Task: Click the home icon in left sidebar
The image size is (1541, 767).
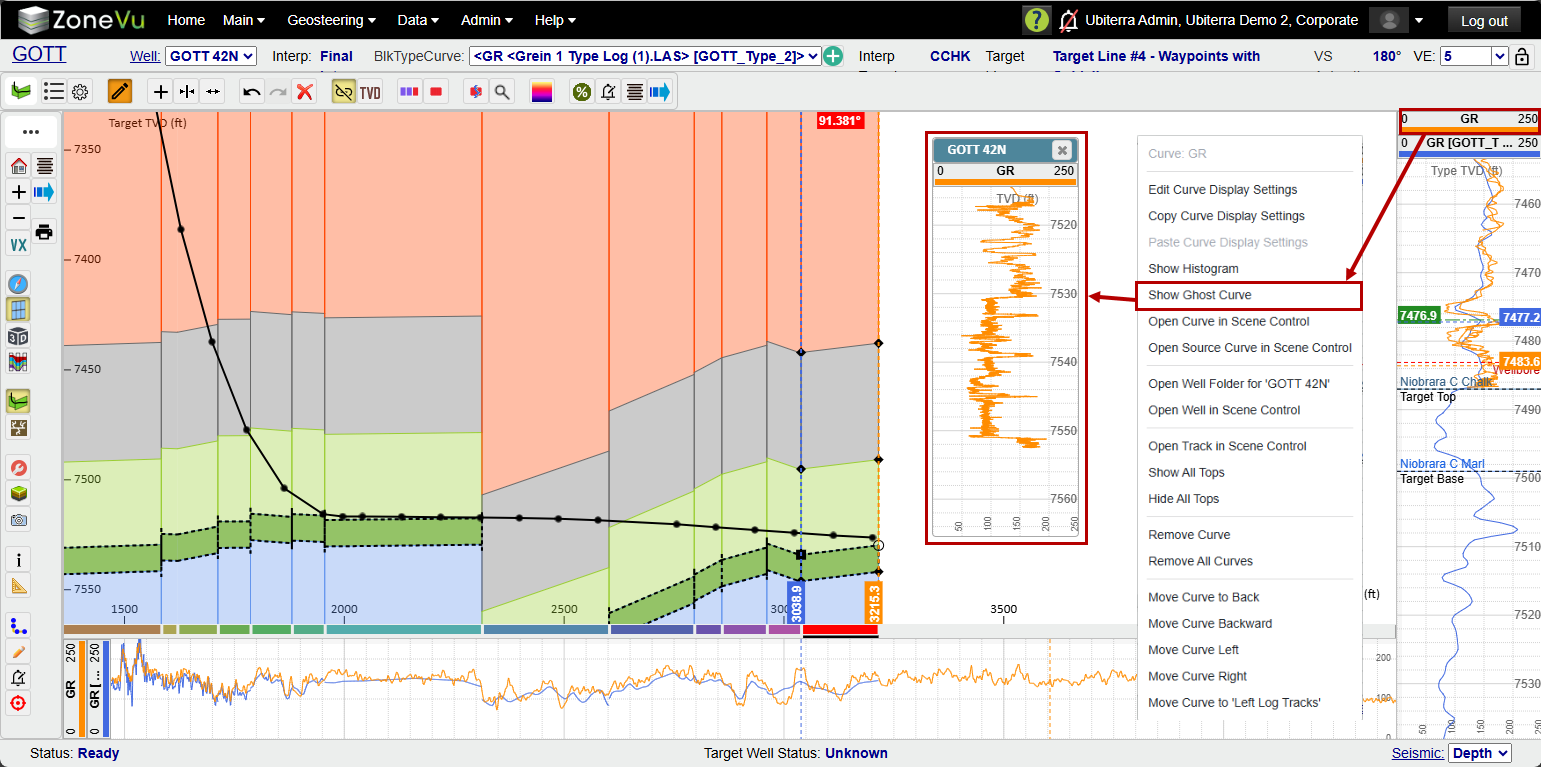Action: click(x=19, y=166)
